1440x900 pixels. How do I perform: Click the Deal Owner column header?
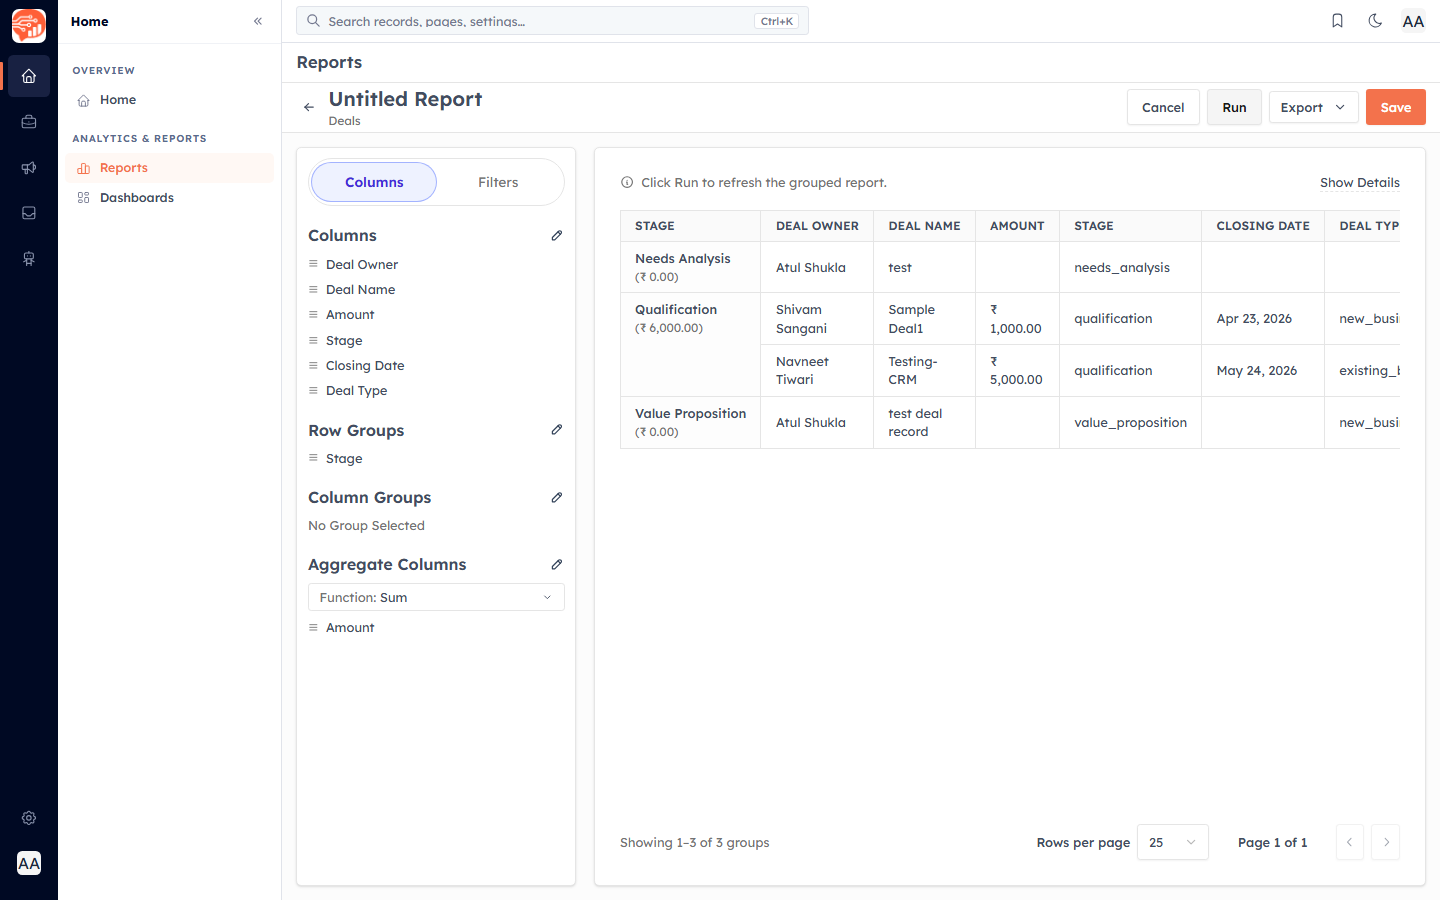[x=817, y=226]
